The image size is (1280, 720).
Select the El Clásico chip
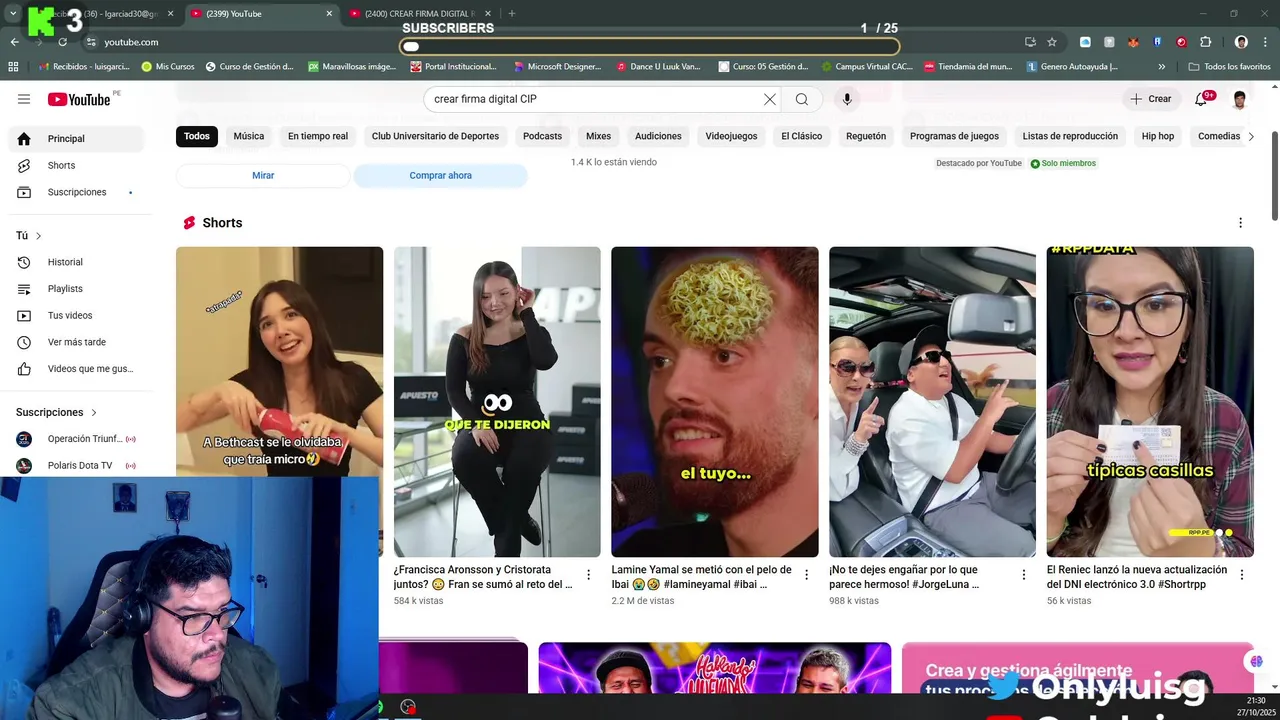pyautogui.click(x=802, y=136)
